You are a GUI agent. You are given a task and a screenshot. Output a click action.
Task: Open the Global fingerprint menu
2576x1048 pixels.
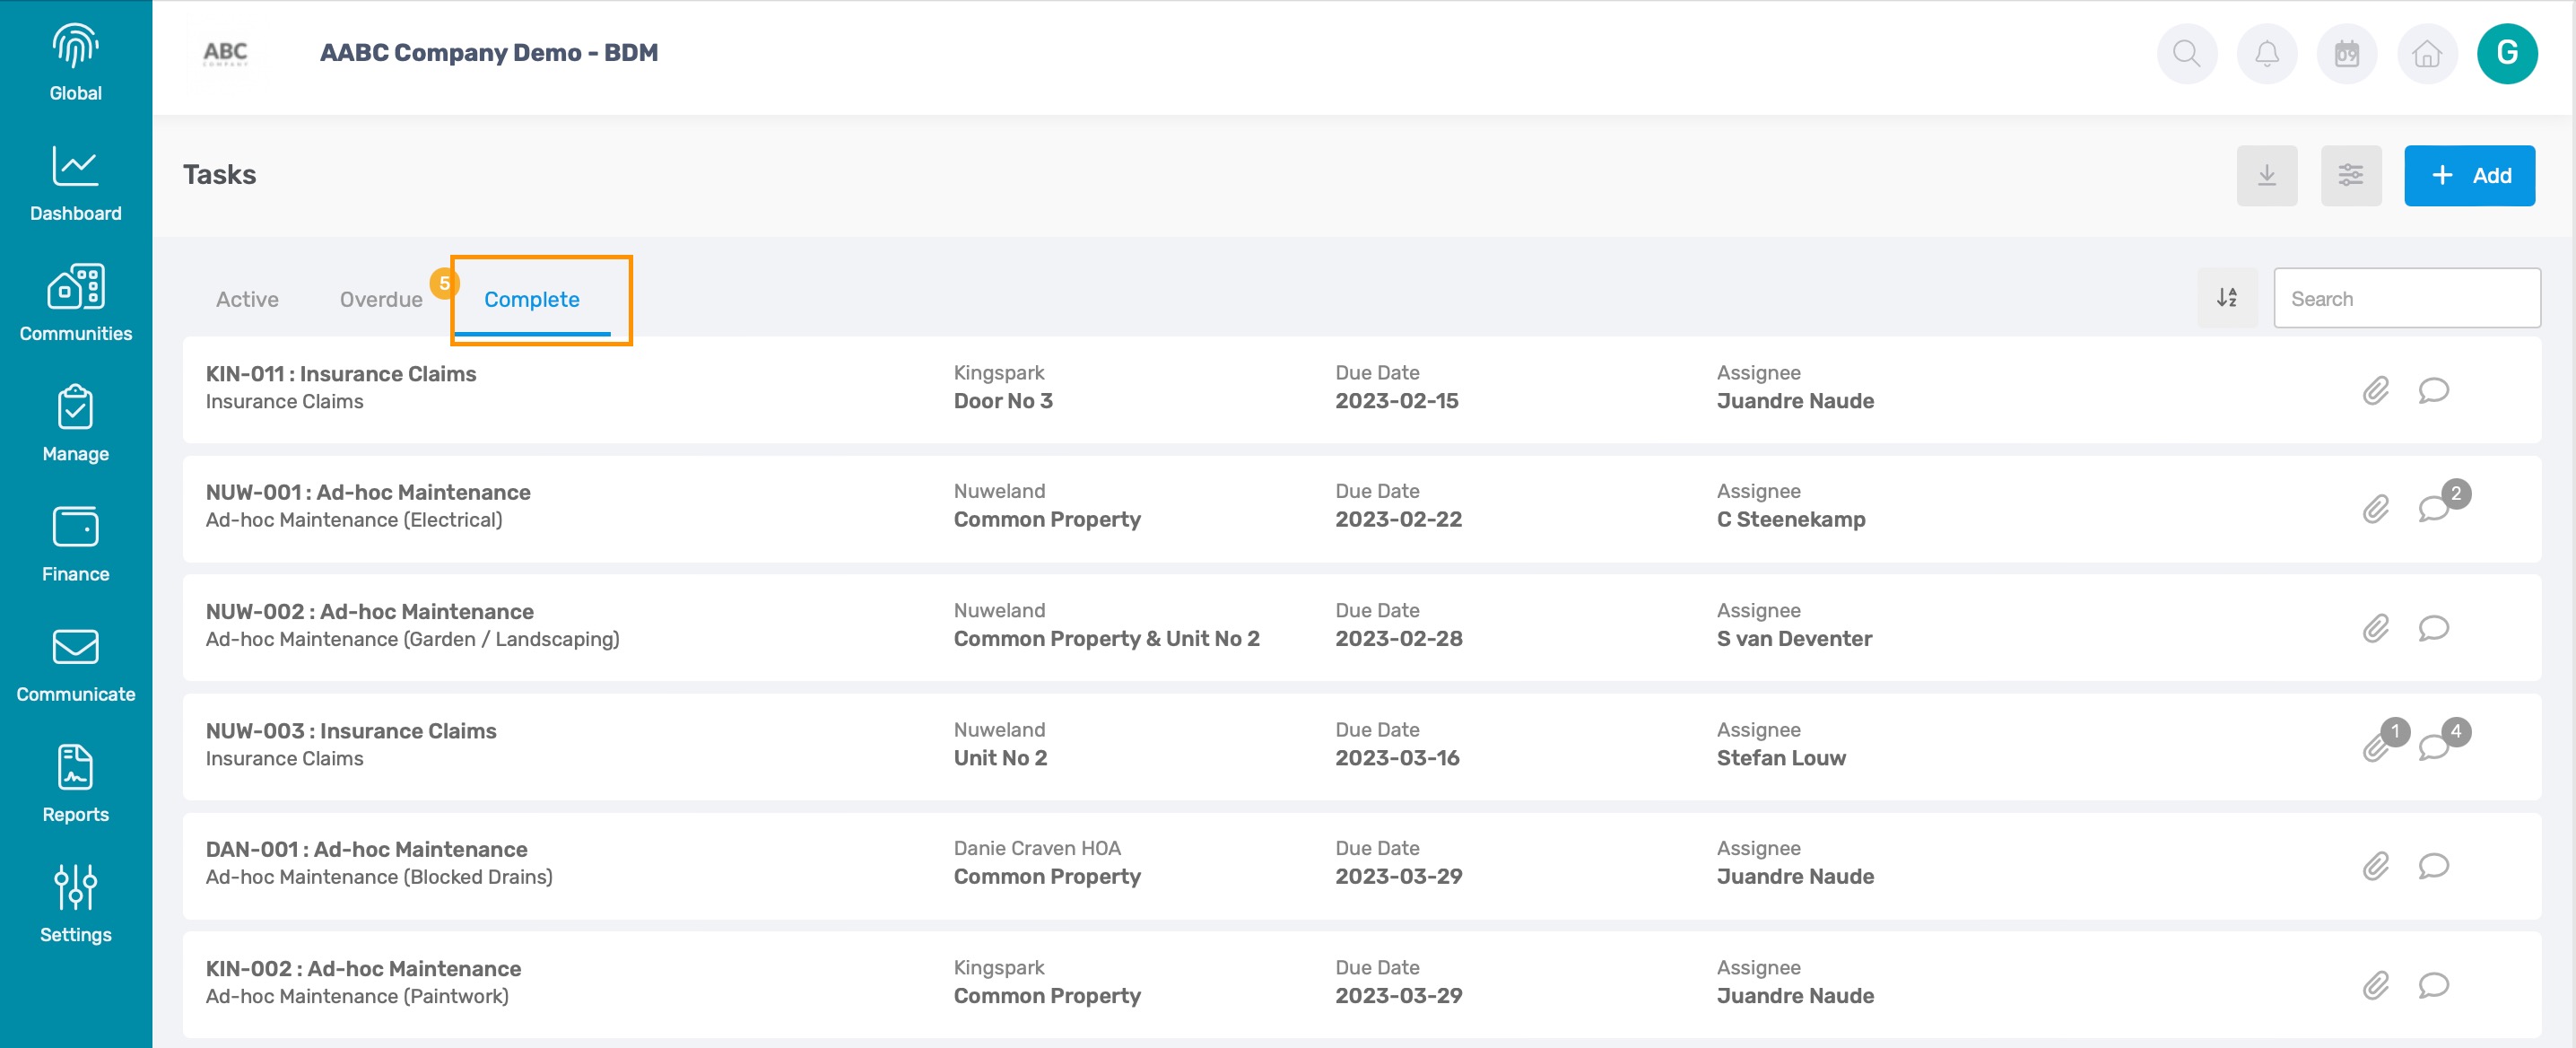pyautogui.click(x=75, y=62)
